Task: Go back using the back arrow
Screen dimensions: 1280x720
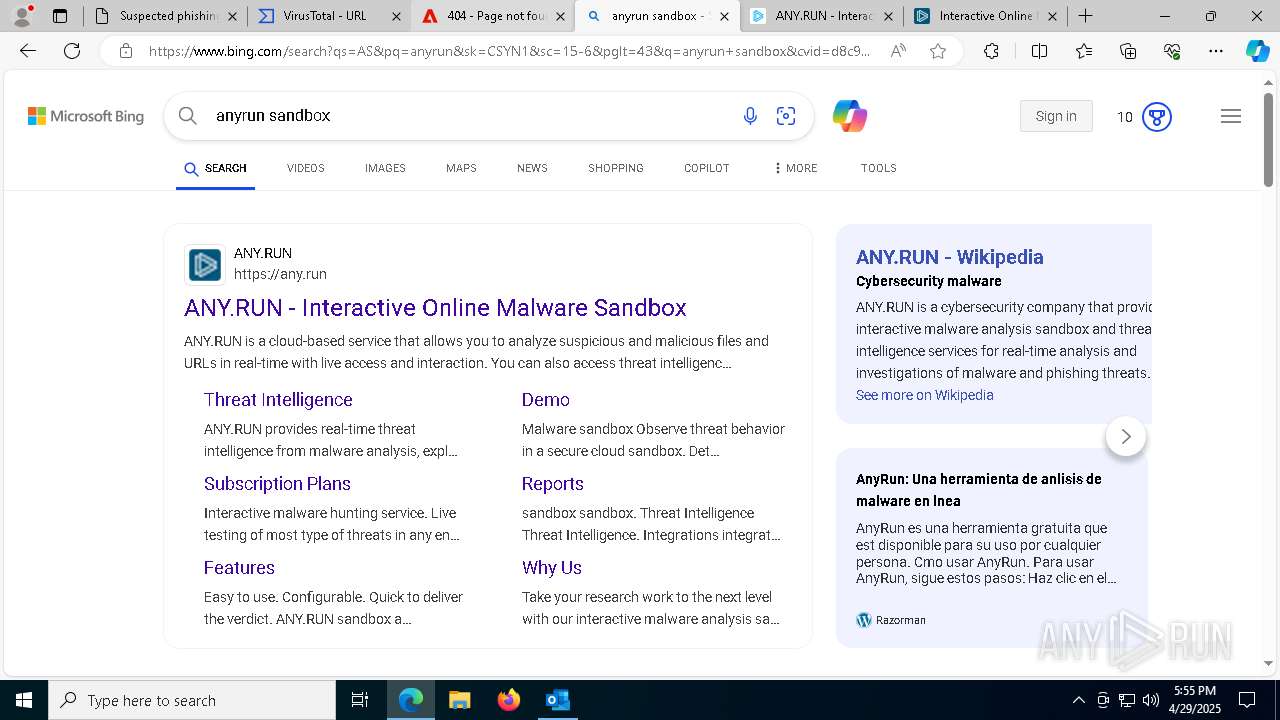Action: [x=28, y=51]
